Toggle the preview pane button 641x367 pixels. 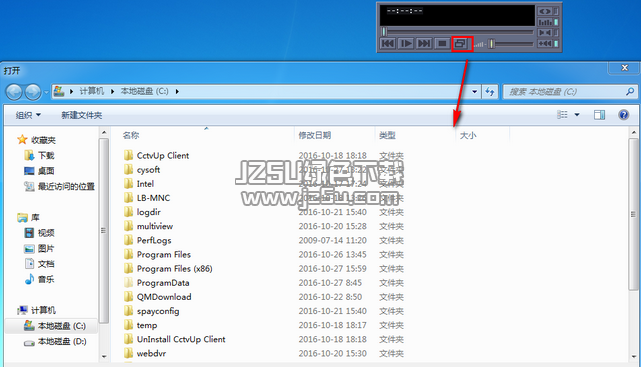pos(599,115)
